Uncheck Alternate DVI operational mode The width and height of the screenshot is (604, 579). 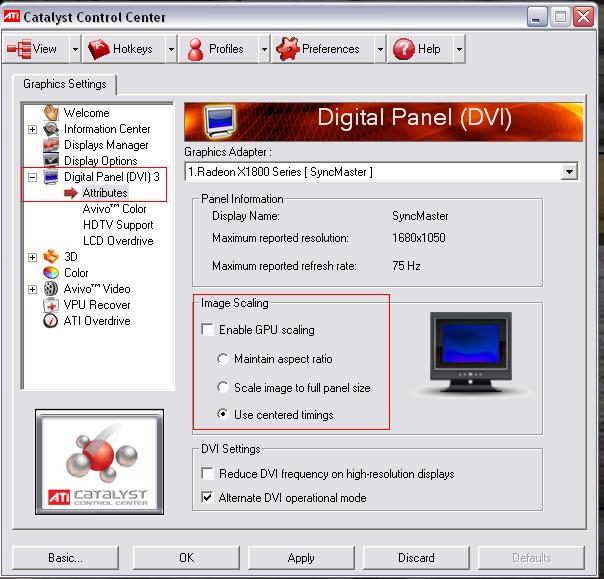click(x=208, y=497)
